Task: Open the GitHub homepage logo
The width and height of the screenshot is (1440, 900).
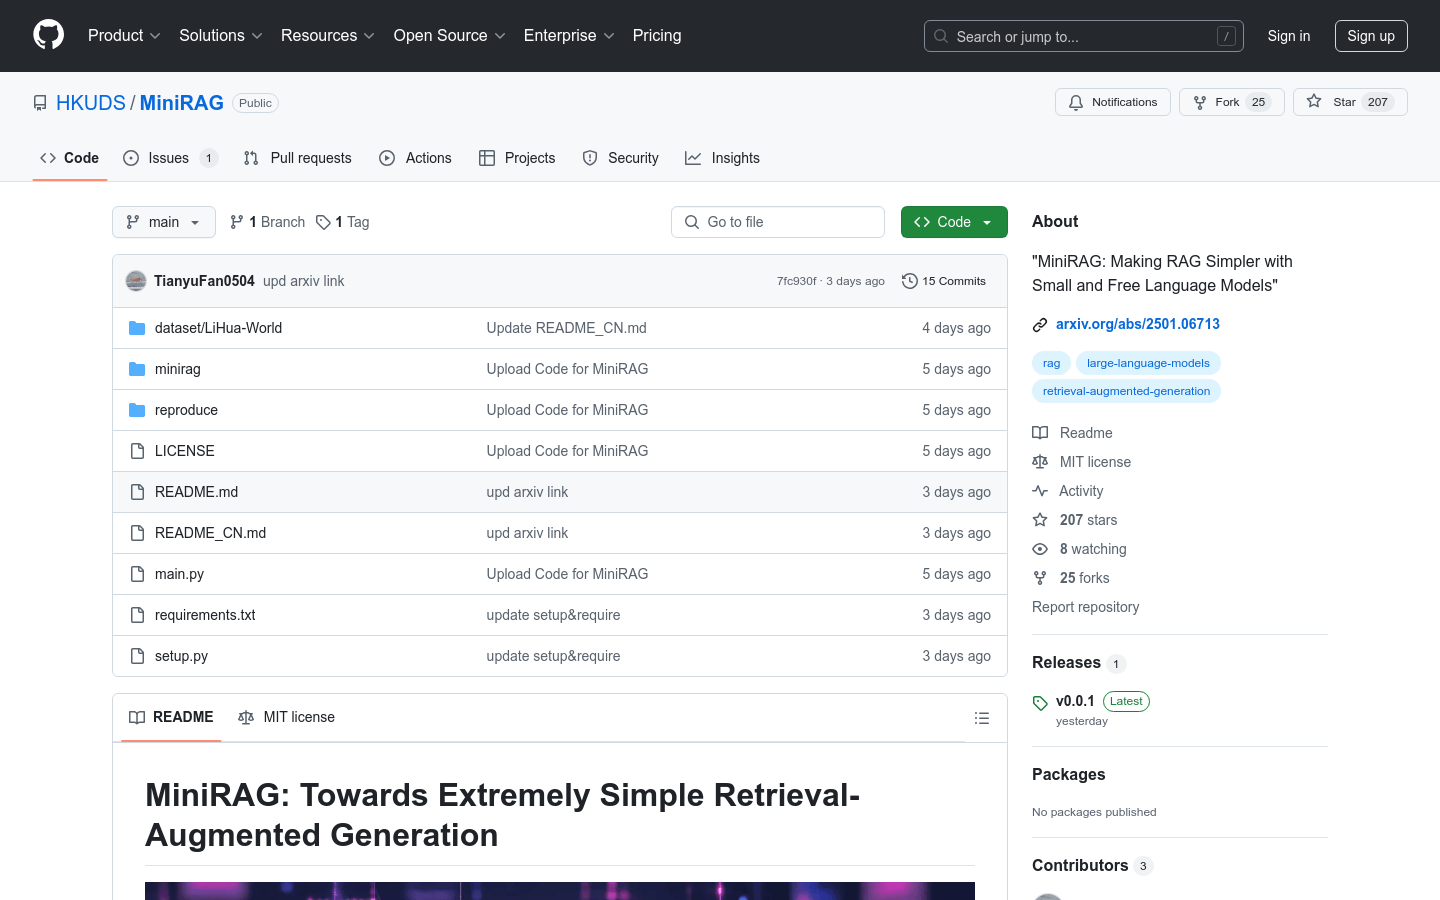Action: point(48,35)
